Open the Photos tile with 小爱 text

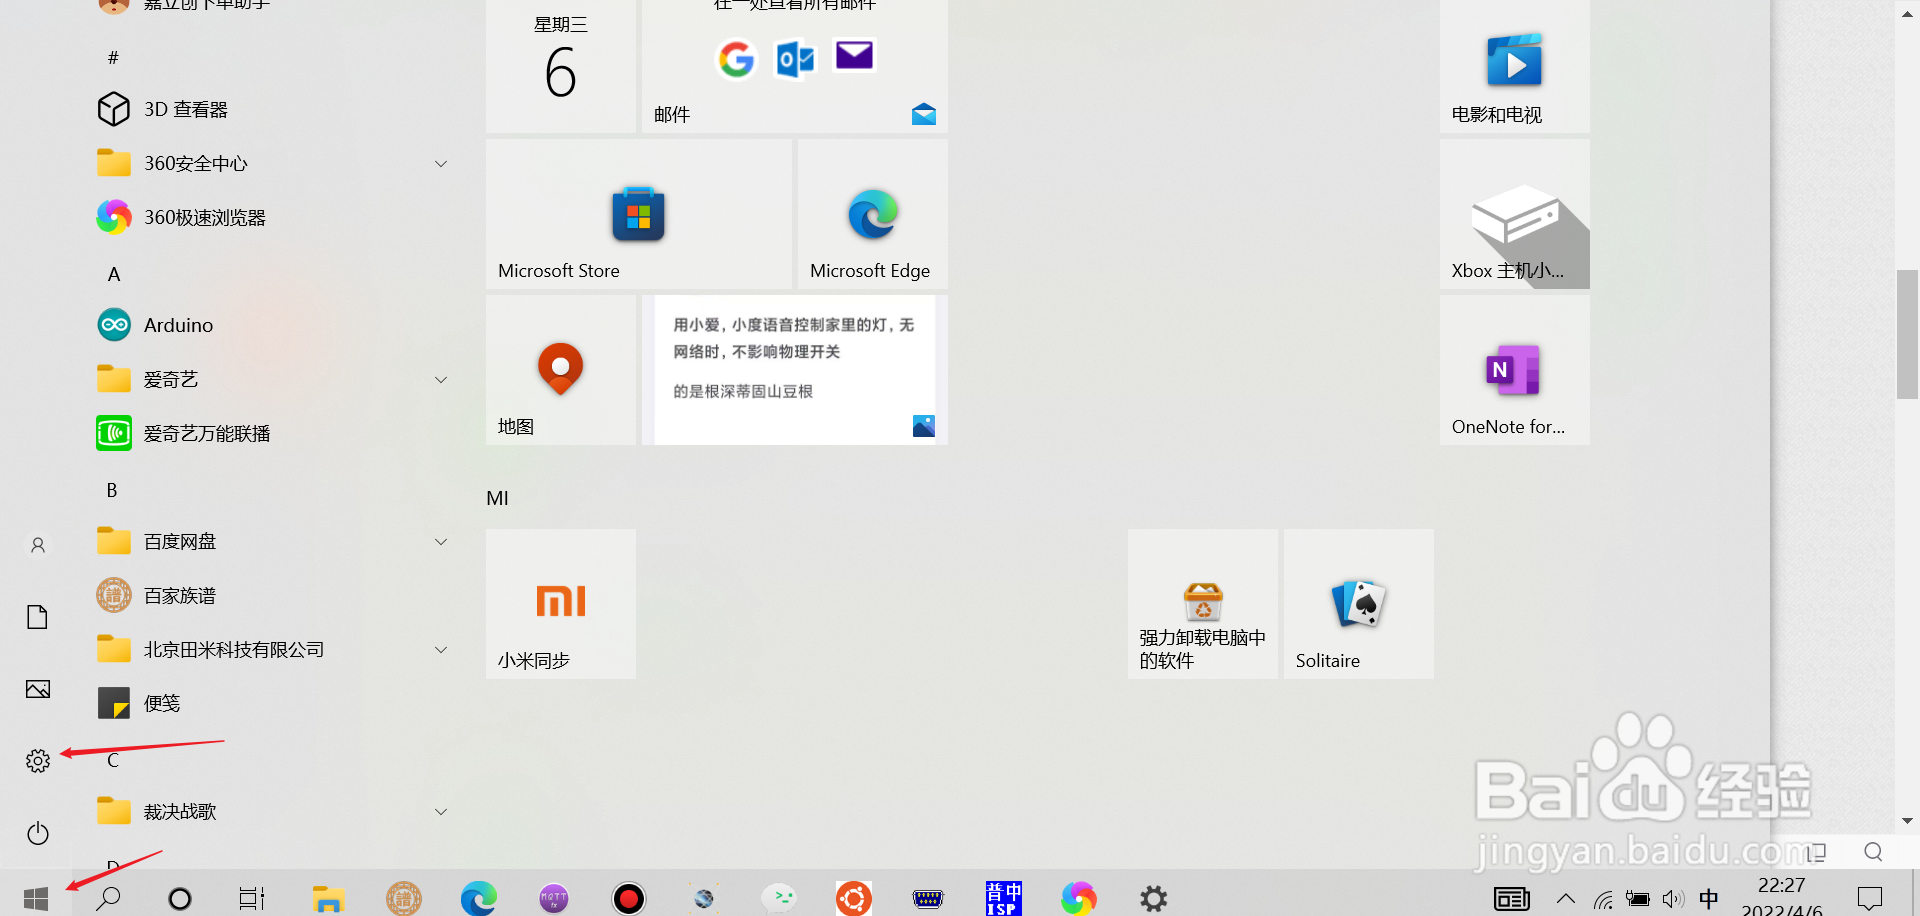(795, 370)
